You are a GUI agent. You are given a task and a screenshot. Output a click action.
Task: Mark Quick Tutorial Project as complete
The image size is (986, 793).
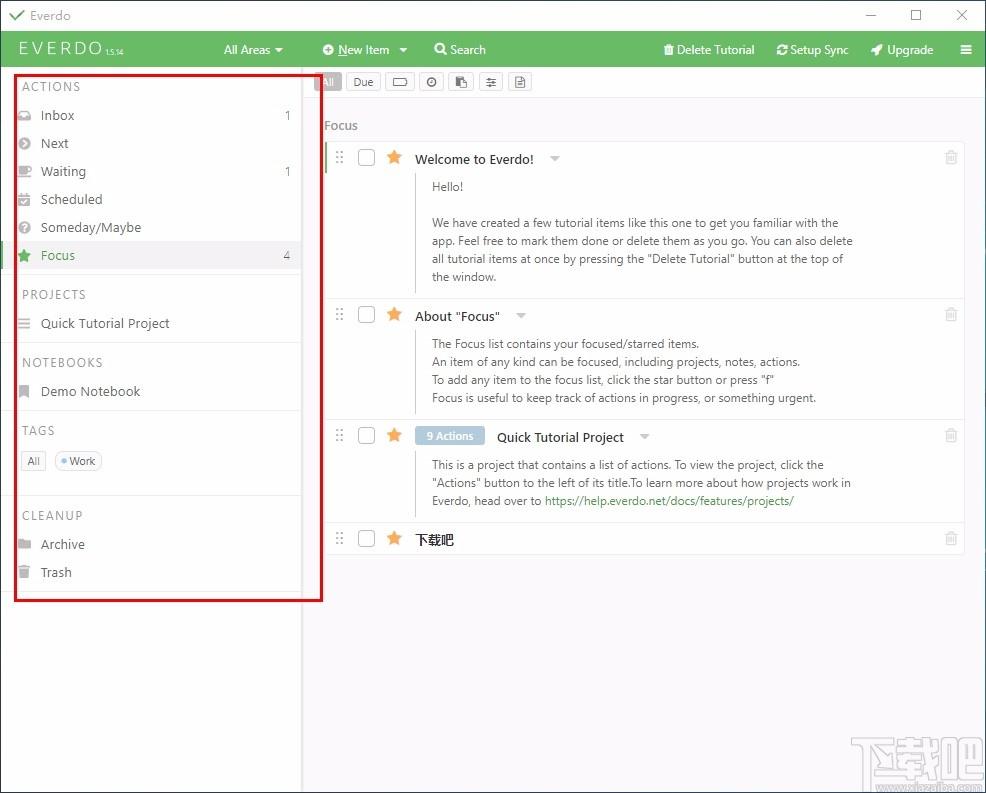[367, 435]
